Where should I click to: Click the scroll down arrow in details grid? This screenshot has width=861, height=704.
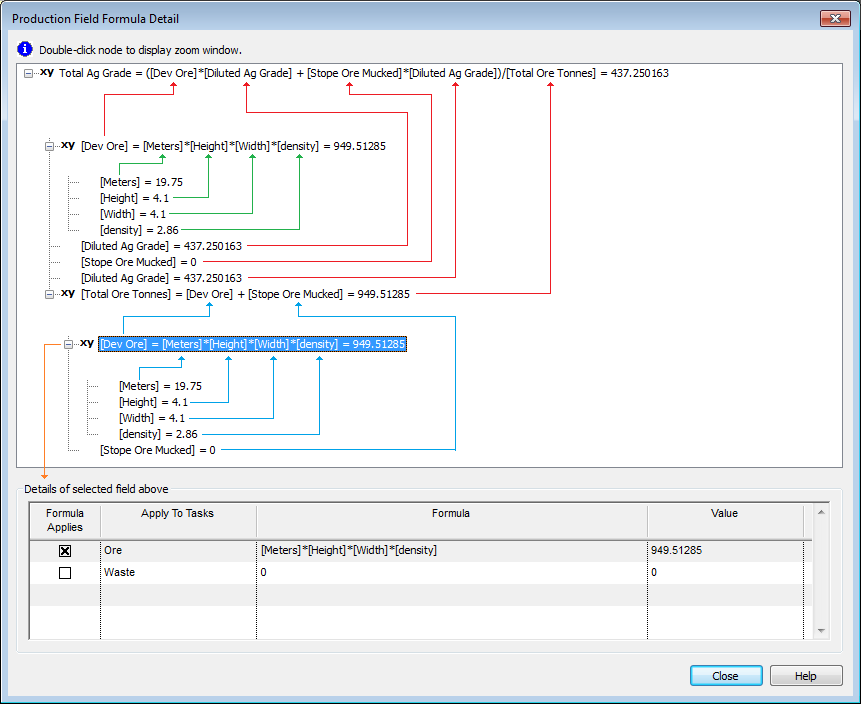pos(821,631)
